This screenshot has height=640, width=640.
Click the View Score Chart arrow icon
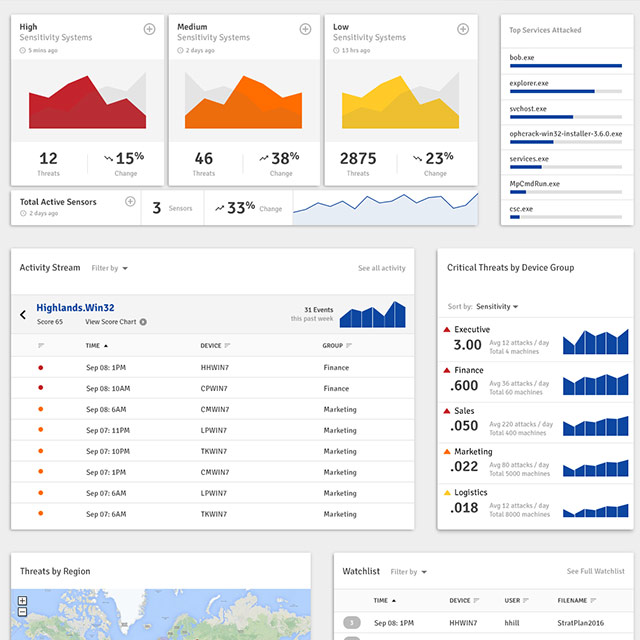tap(143, 322)
